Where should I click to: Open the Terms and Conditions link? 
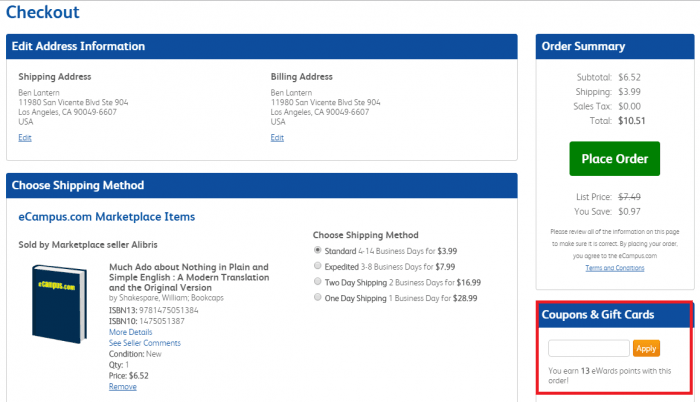[615, 268]
